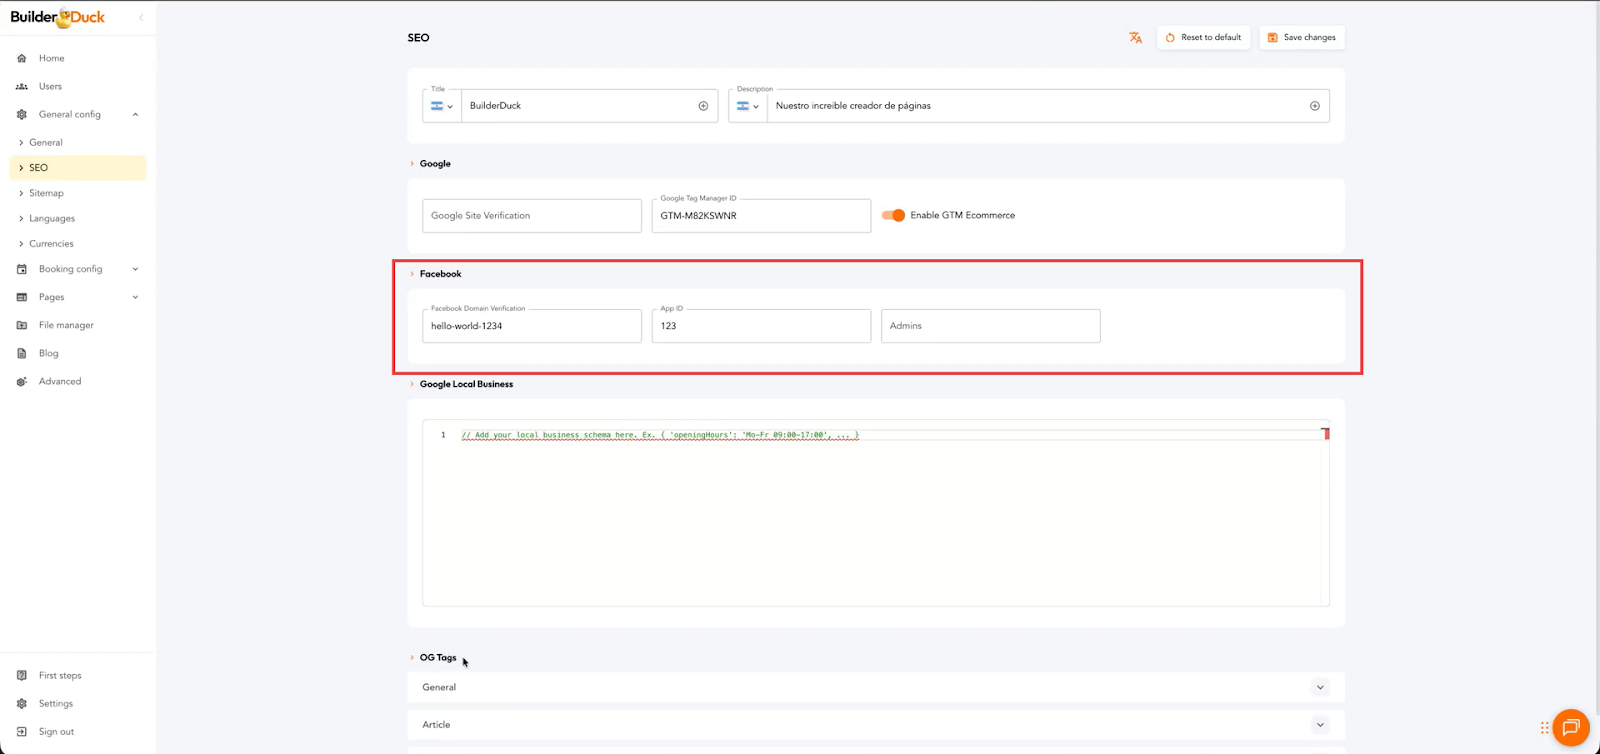Screen dimensions: 1600x754
Task: Click the Google Site Verification input field
Action: (531, 216)
